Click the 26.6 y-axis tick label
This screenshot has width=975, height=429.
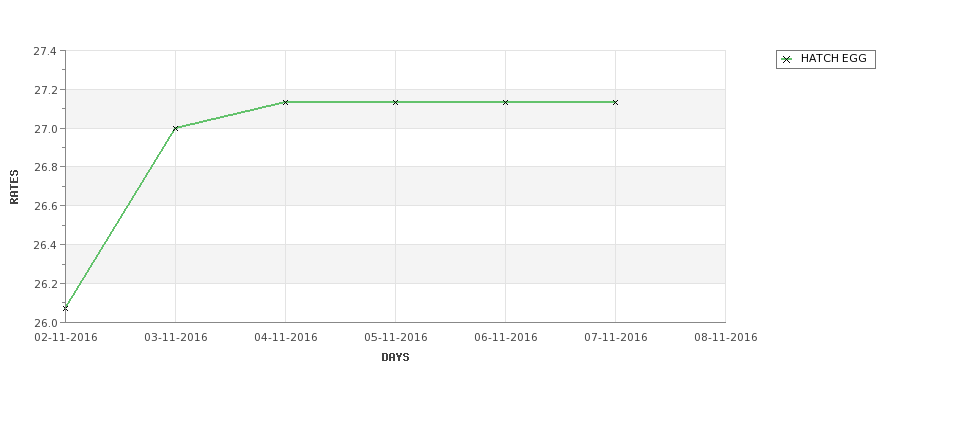point(45,206)
